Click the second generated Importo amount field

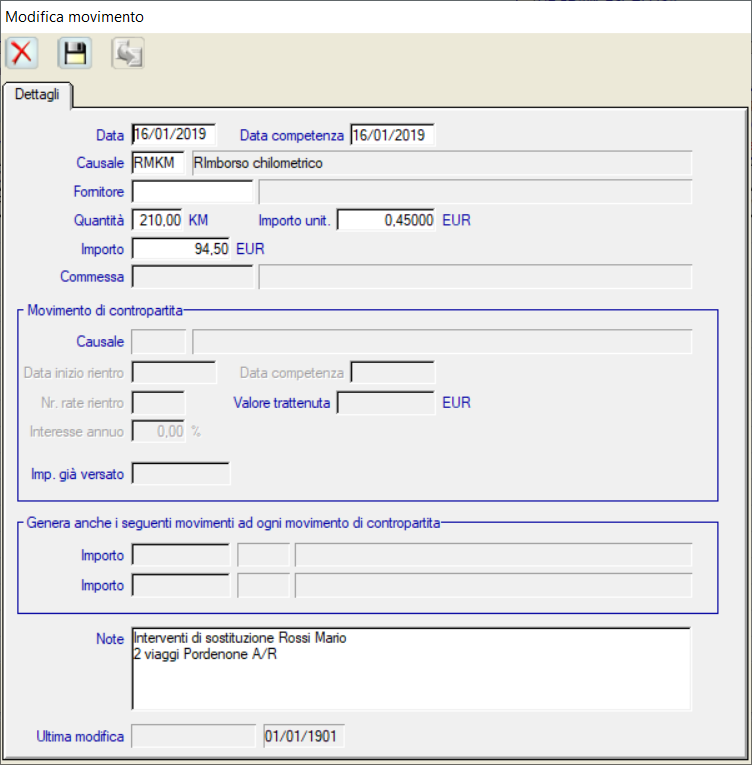(x=181, y=585)
